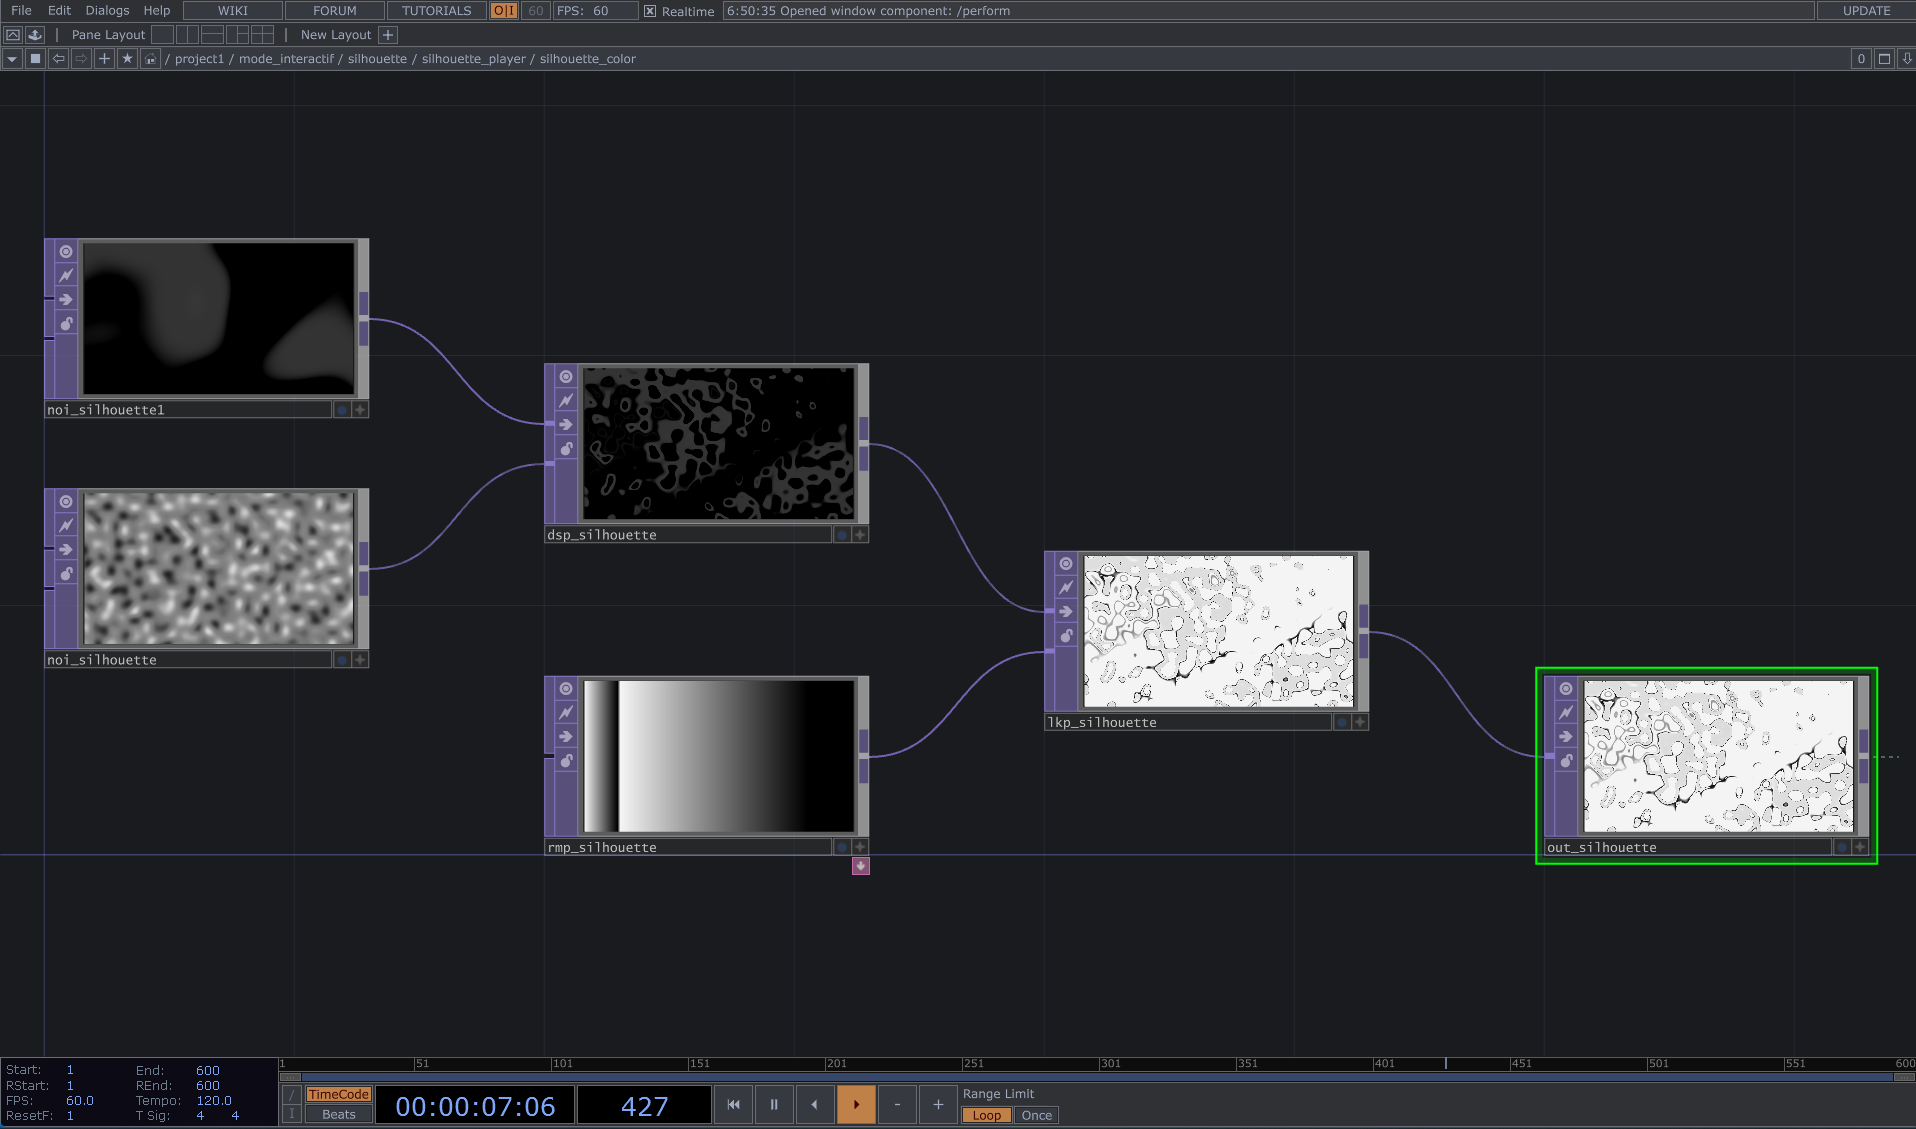The image size is (1916, 1129).
Task: Click the back arrow in the path bar
Action: 59,59
